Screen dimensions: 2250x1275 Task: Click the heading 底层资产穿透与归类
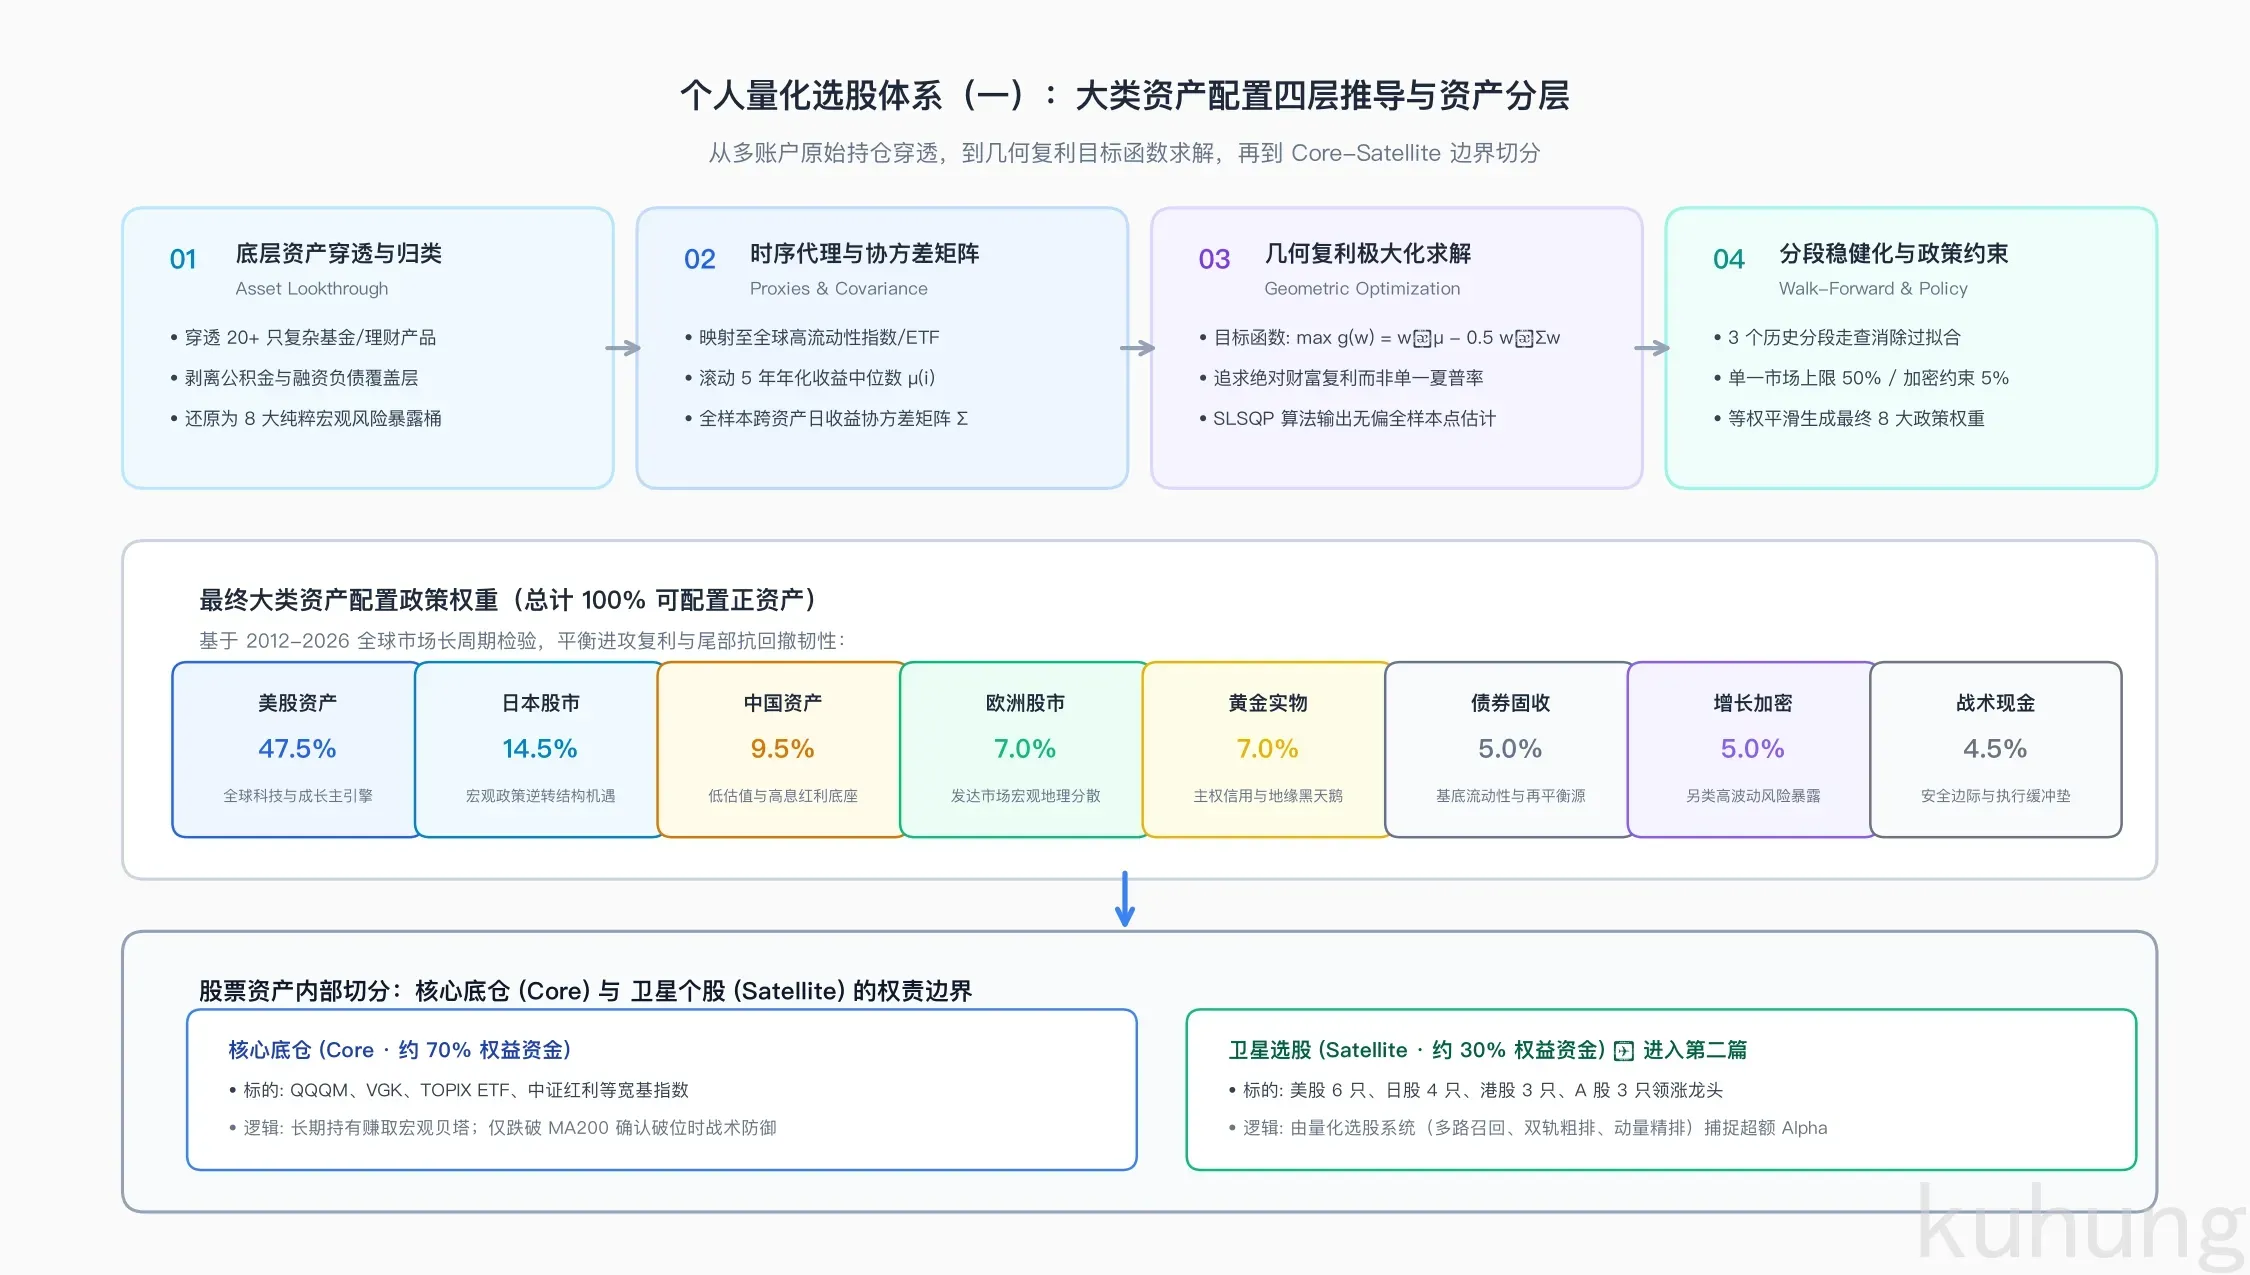[x=339, y=253]
